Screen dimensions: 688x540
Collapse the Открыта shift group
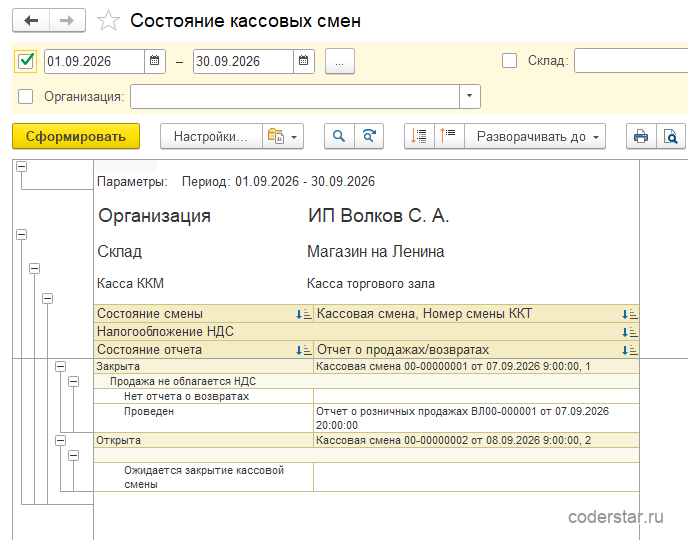pos(61,440)
